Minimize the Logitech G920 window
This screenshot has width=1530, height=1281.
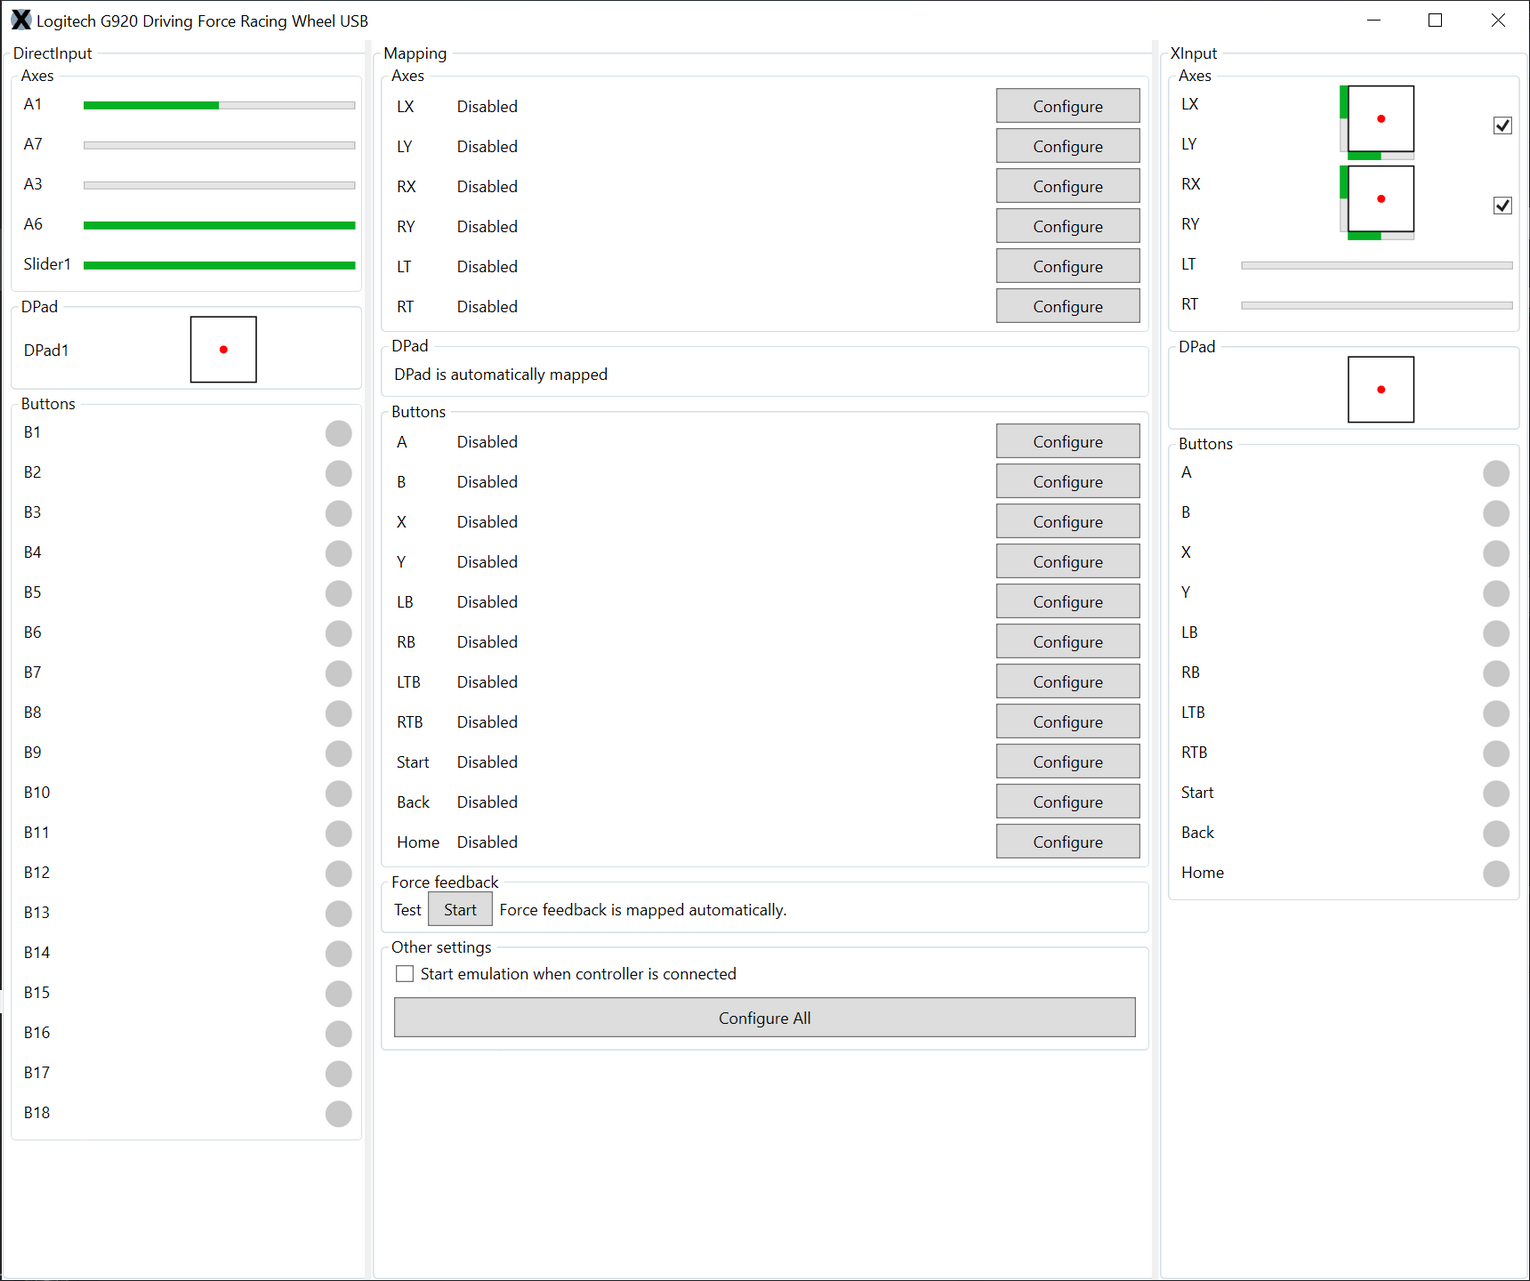point(1374,20)
